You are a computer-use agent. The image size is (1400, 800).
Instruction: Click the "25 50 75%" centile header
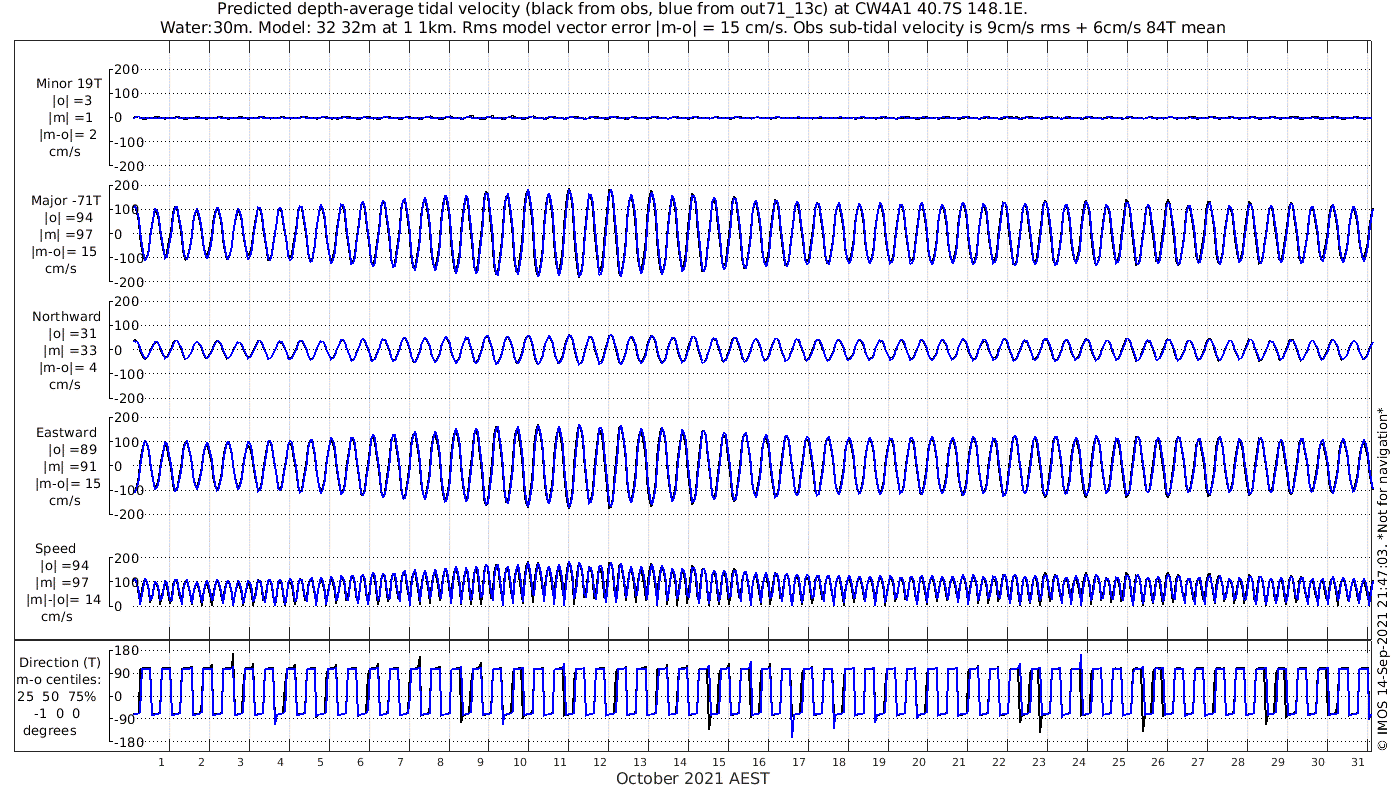point(56,697)
